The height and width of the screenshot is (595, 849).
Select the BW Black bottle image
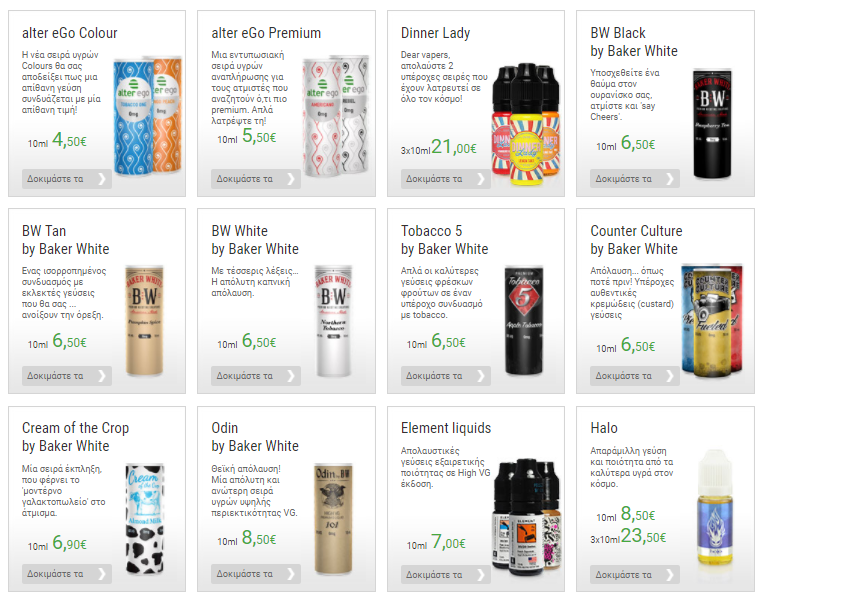point(713,123)
